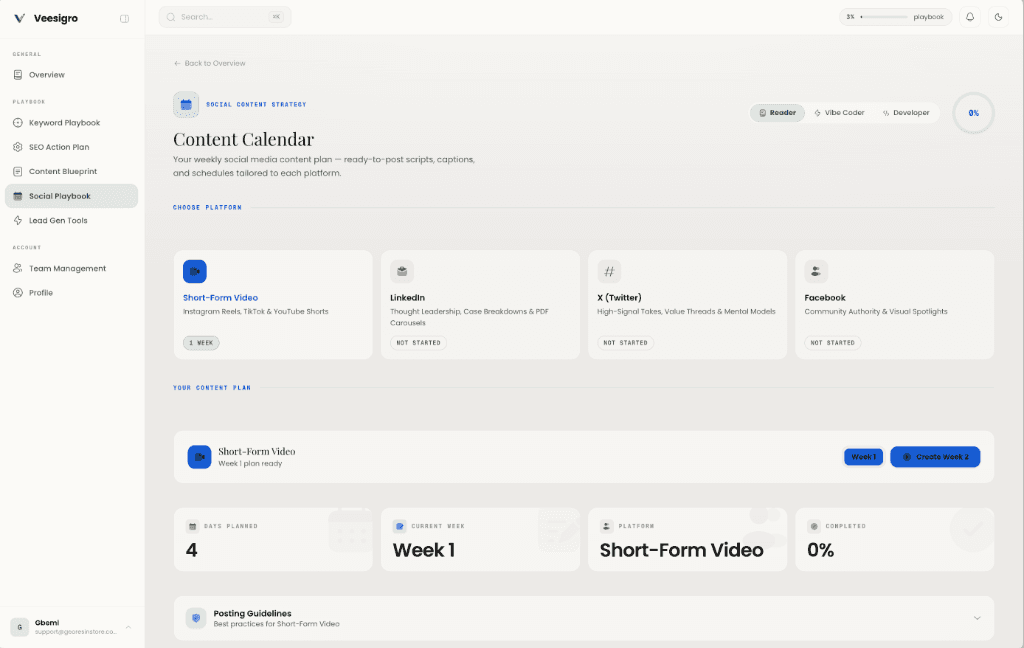1024x648 pixels.
Task: Open Lead Gen Tools
Action: tap(71, 220)
